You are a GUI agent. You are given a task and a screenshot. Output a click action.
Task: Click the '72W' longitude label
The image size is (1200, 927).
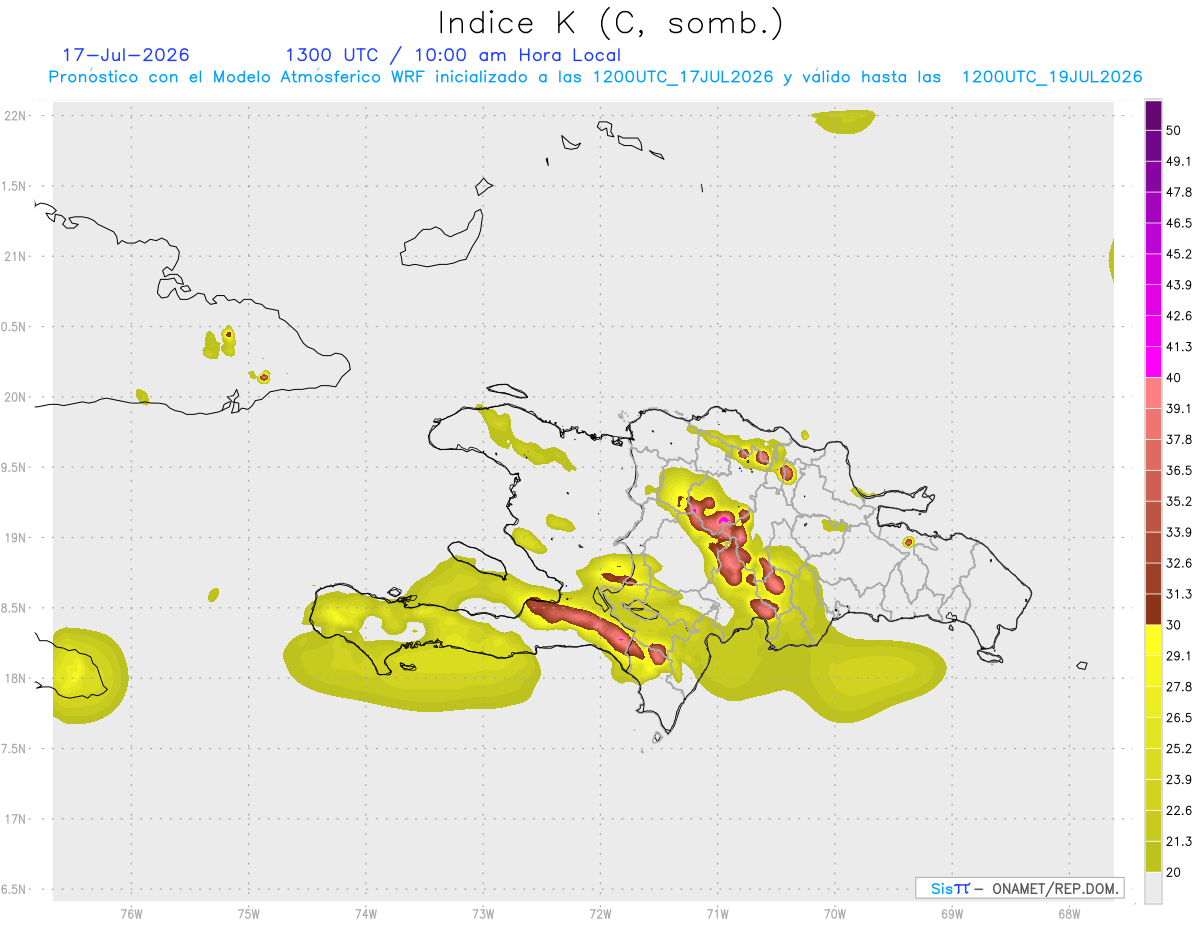[600, 913]
